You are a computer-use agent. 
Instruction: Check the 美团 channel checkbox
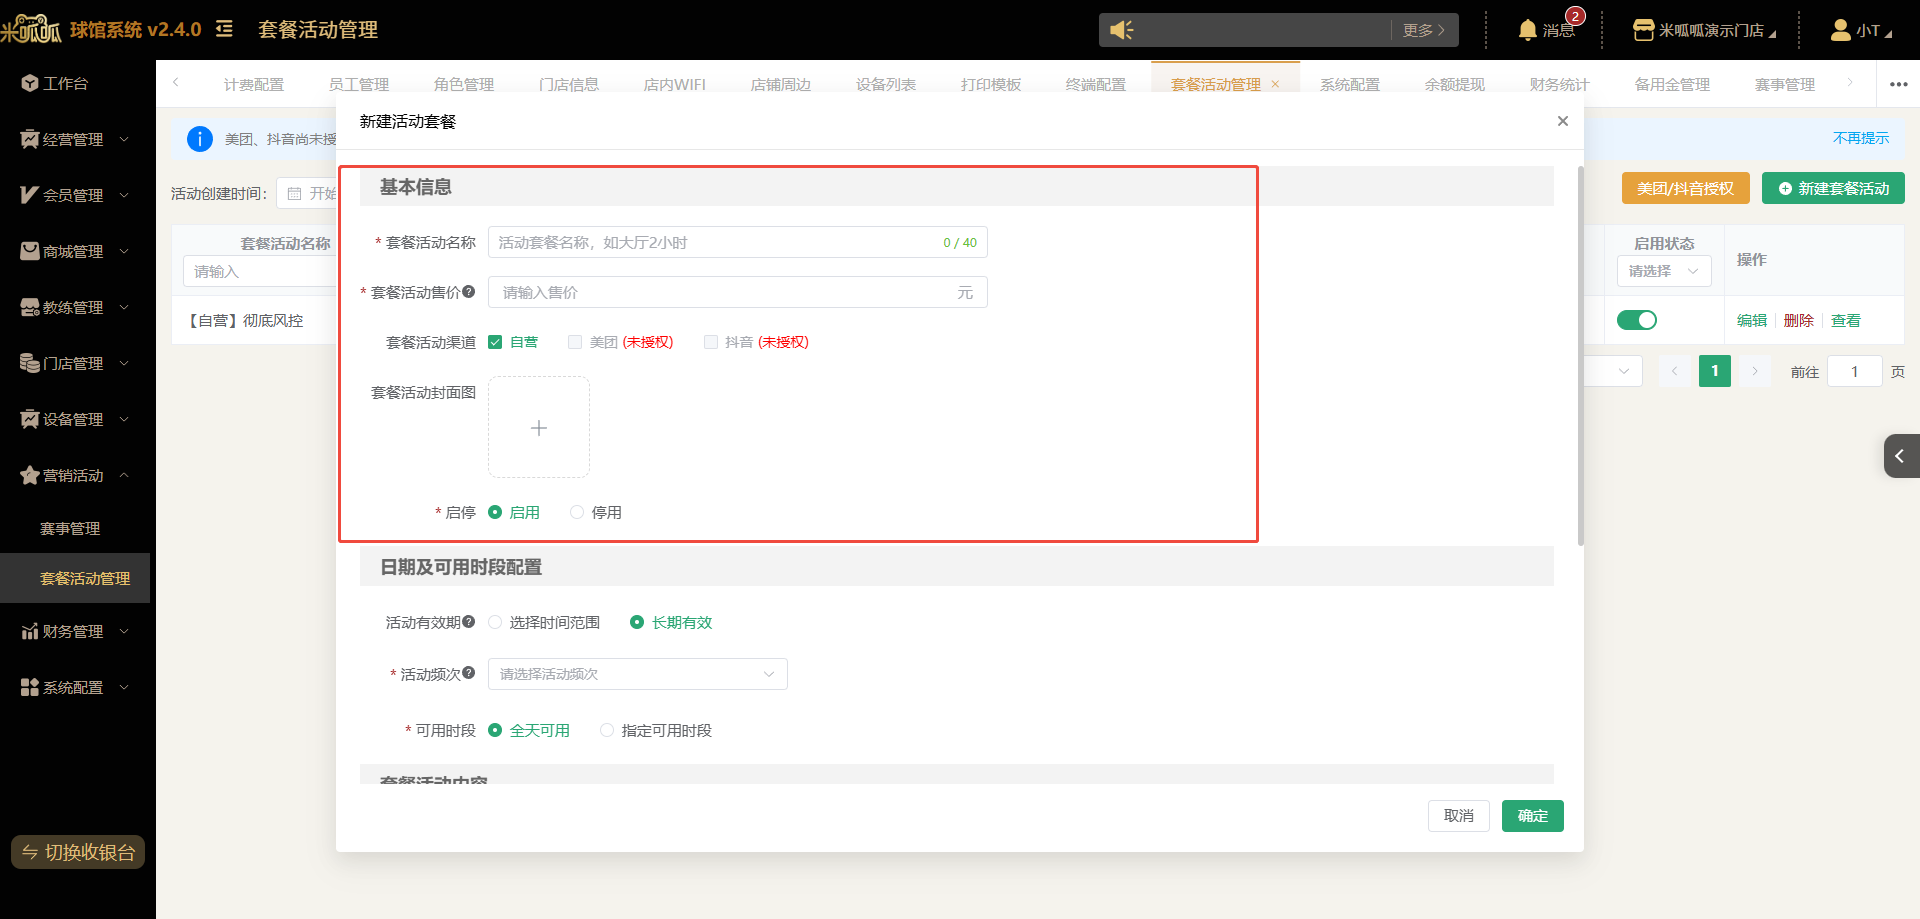[575, 342]
